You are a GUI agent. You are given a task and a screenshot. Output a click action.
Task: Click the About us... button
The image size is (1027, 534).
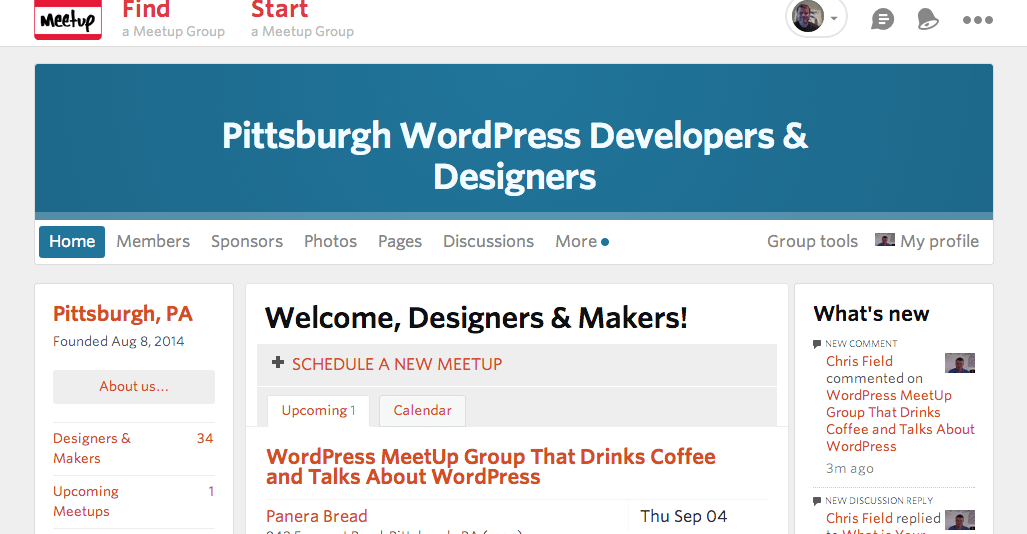[134, 387]
